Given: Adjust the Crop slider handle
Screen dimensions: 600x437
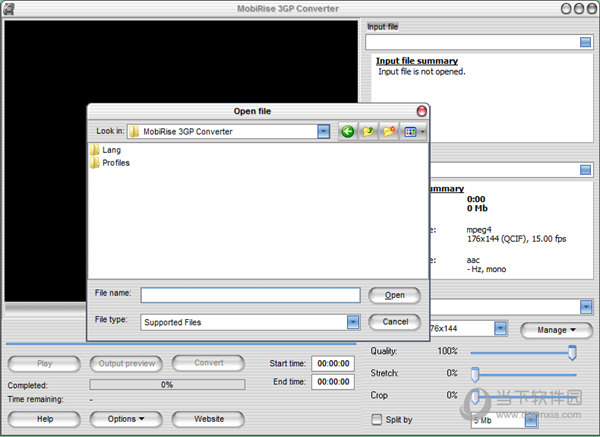Looking at the screenshot, I should [x=475, y=396].
